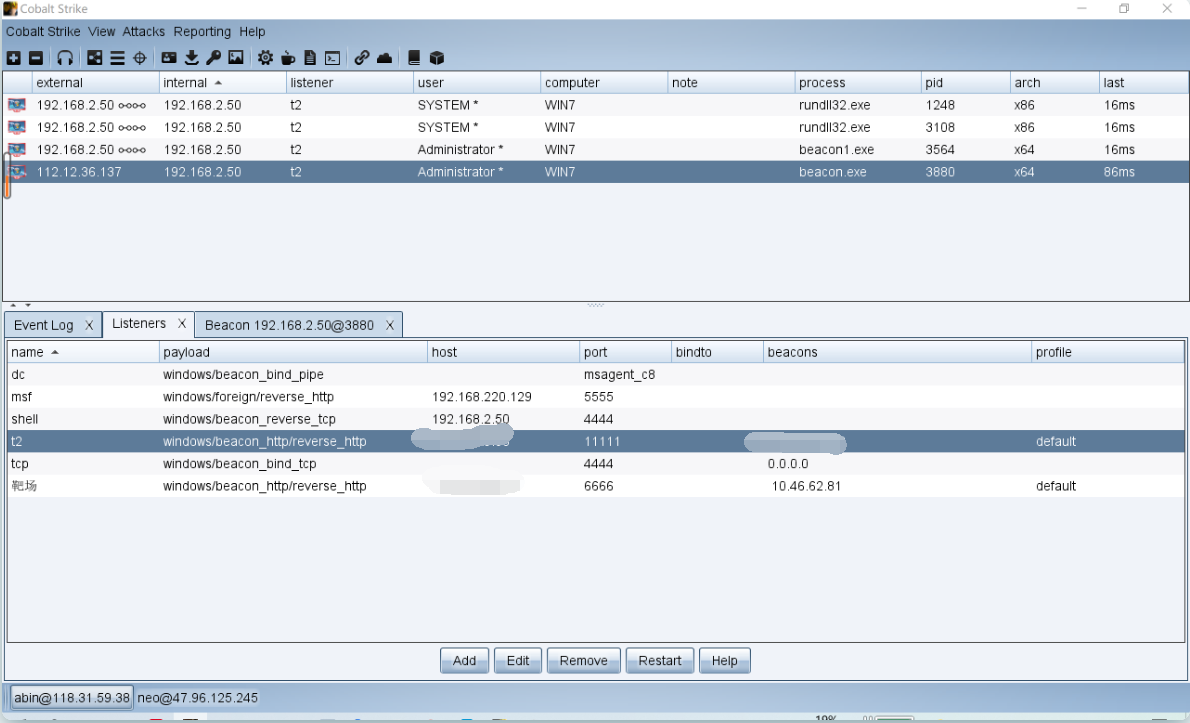Switch to abin@118.31.59.38 server connection
This screenshot has height=723, width=1190.
(72, 697)
